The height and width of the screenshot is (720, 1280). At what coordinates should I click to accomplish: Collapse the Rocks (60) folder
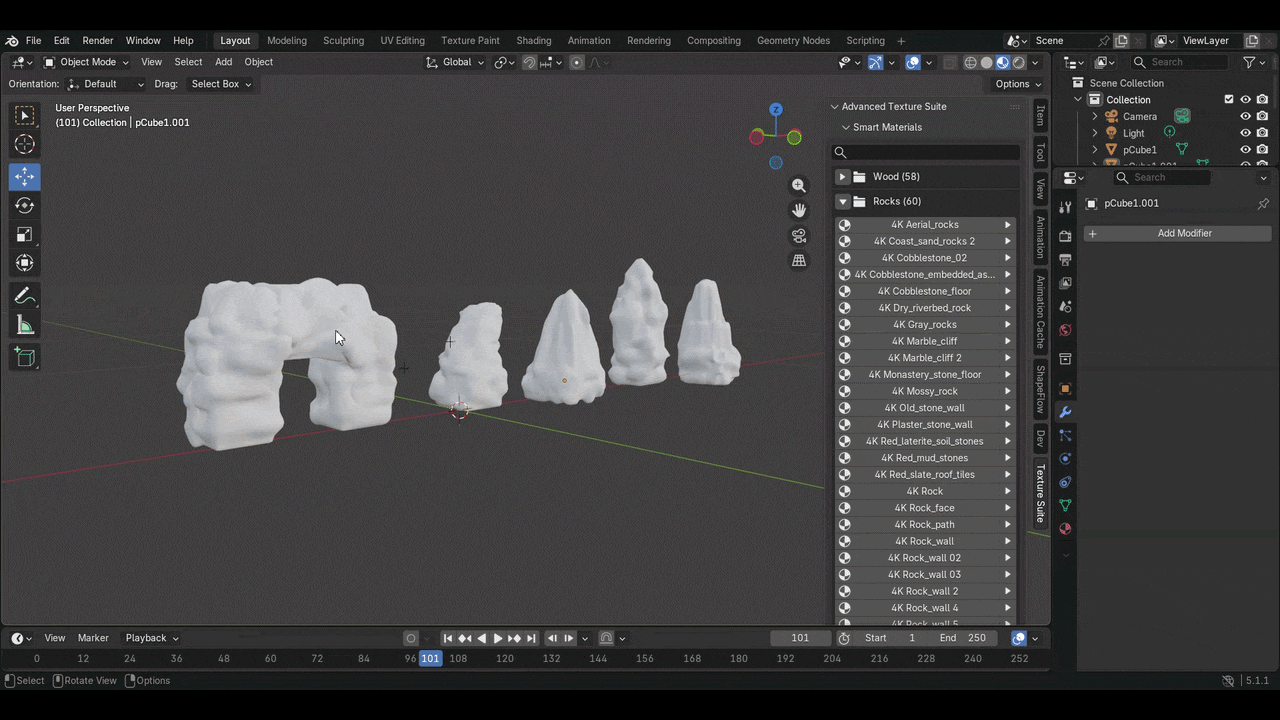coord(842,202)
